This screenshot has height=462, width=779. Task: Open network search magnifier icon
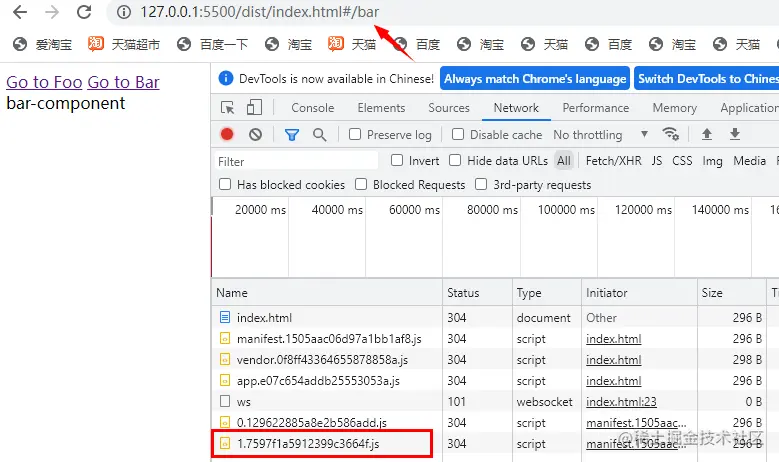[319, 135]
